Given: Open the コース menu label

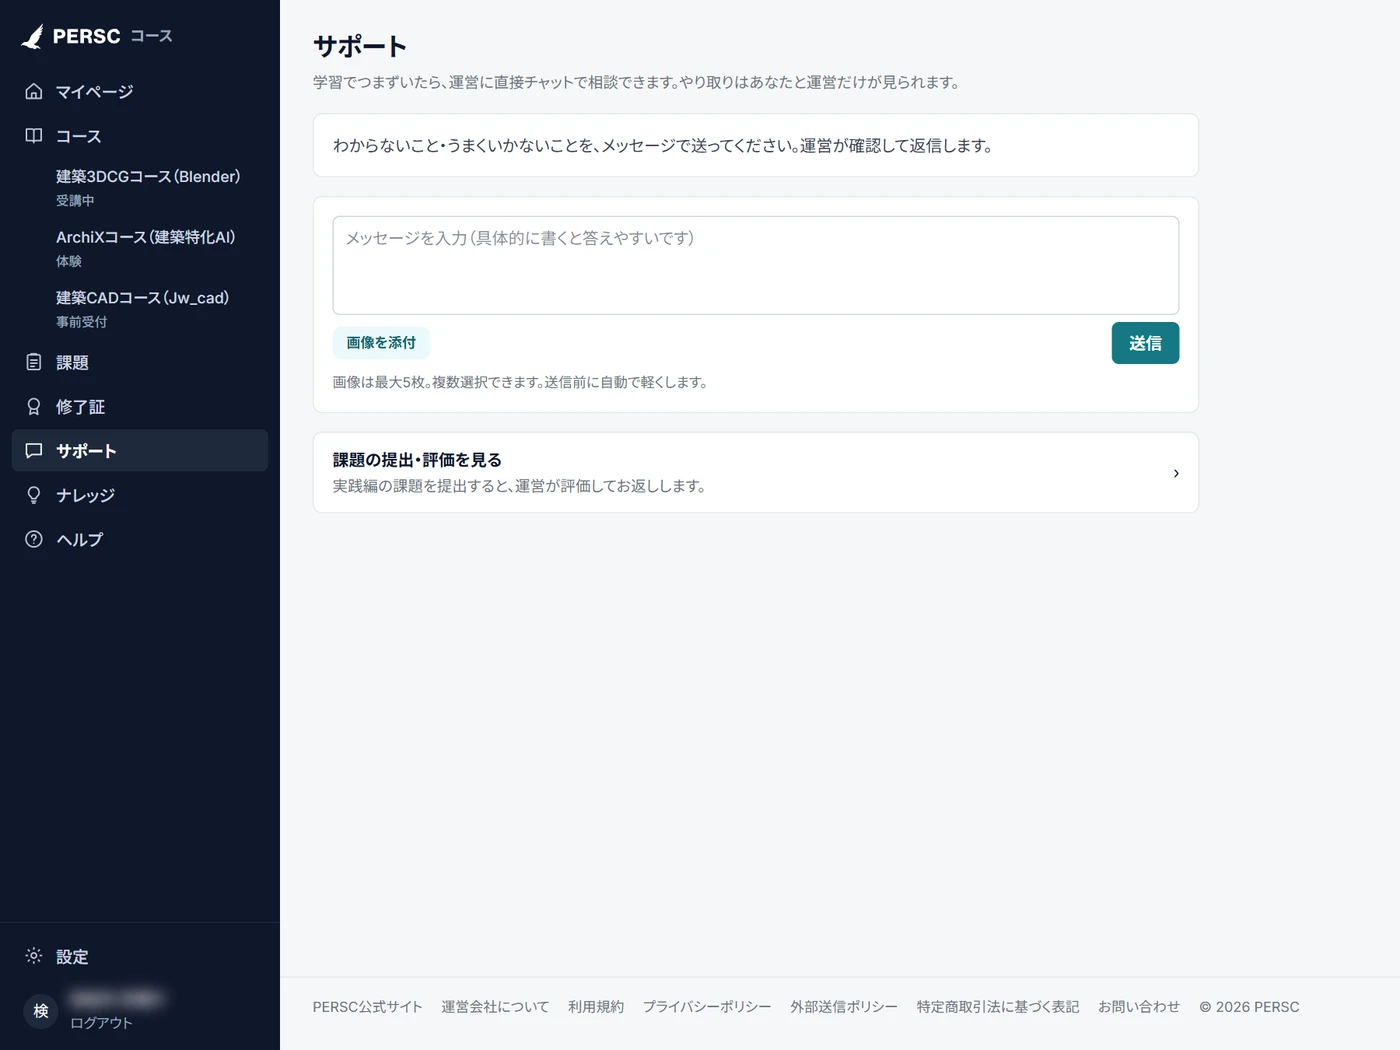Looking at the screenshot, I should 78,136.
